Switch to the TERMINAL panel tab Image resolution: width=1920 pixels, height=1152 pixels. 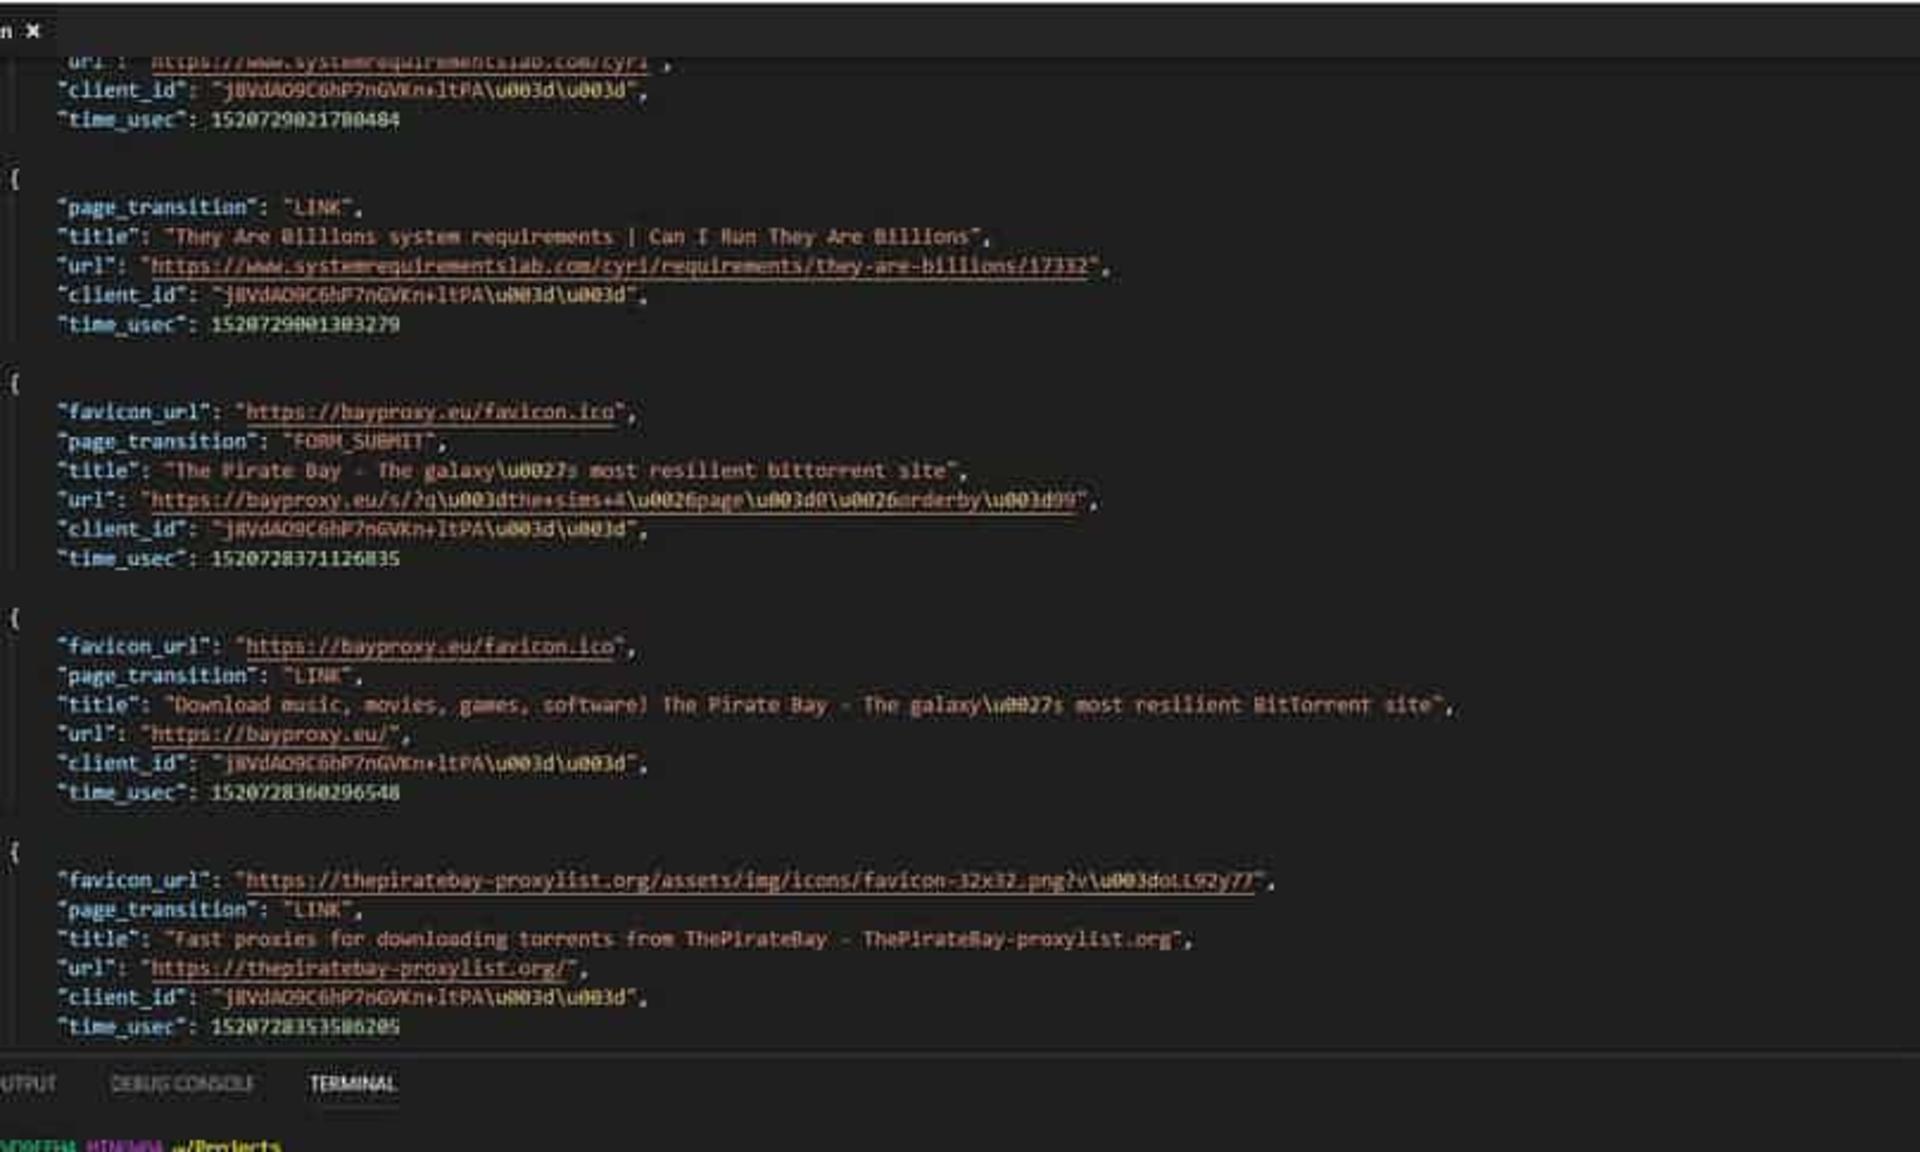(x=352, y=1083)
